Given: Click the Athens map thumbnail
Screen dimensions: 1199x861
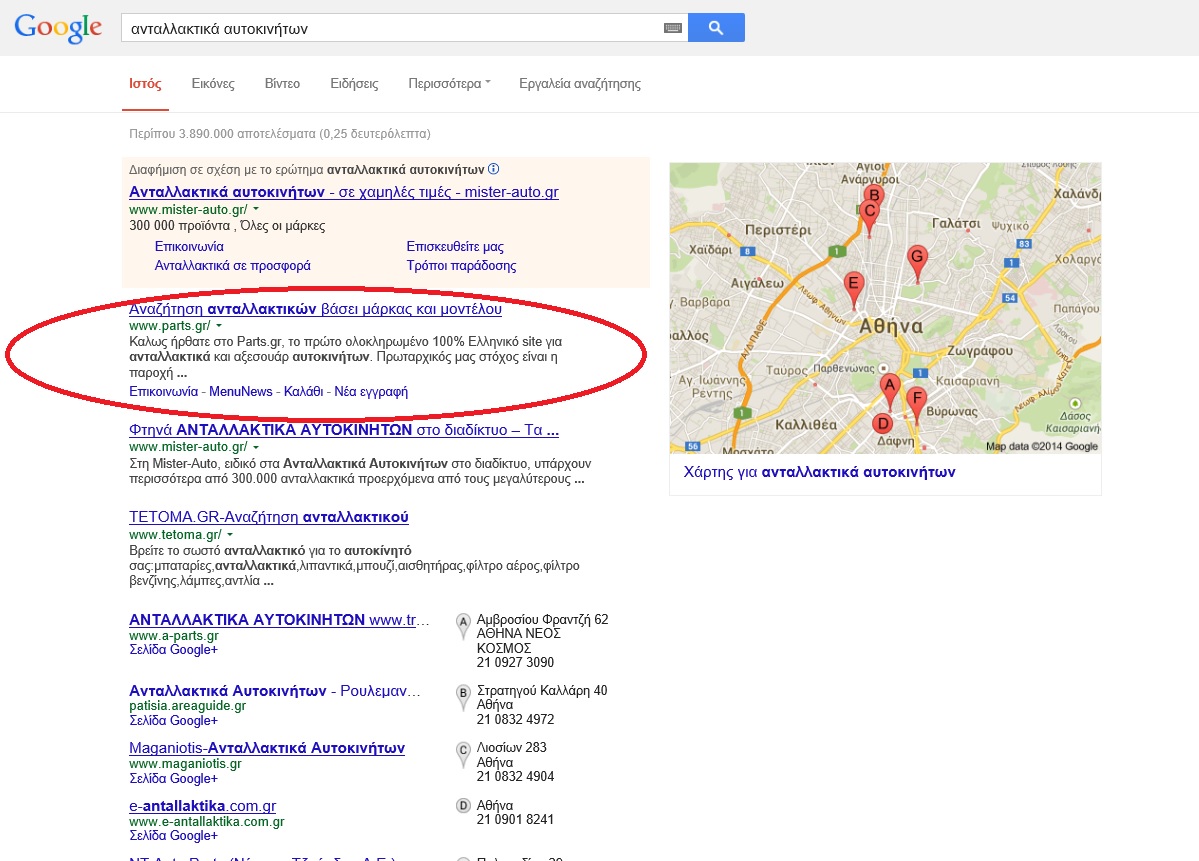Looking at the screenshot, I should [885, 307].
